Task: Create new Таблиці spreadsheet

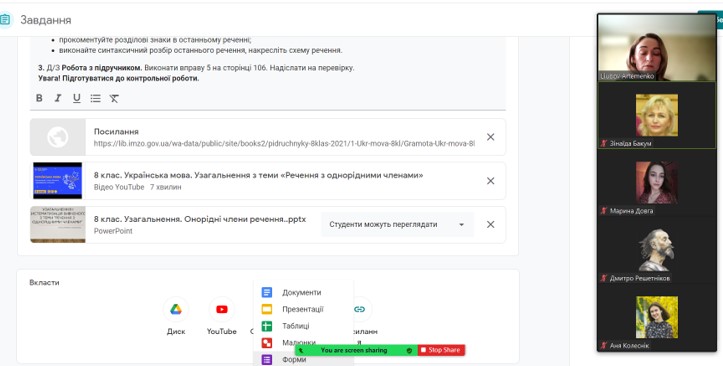Action: [303, 325]
